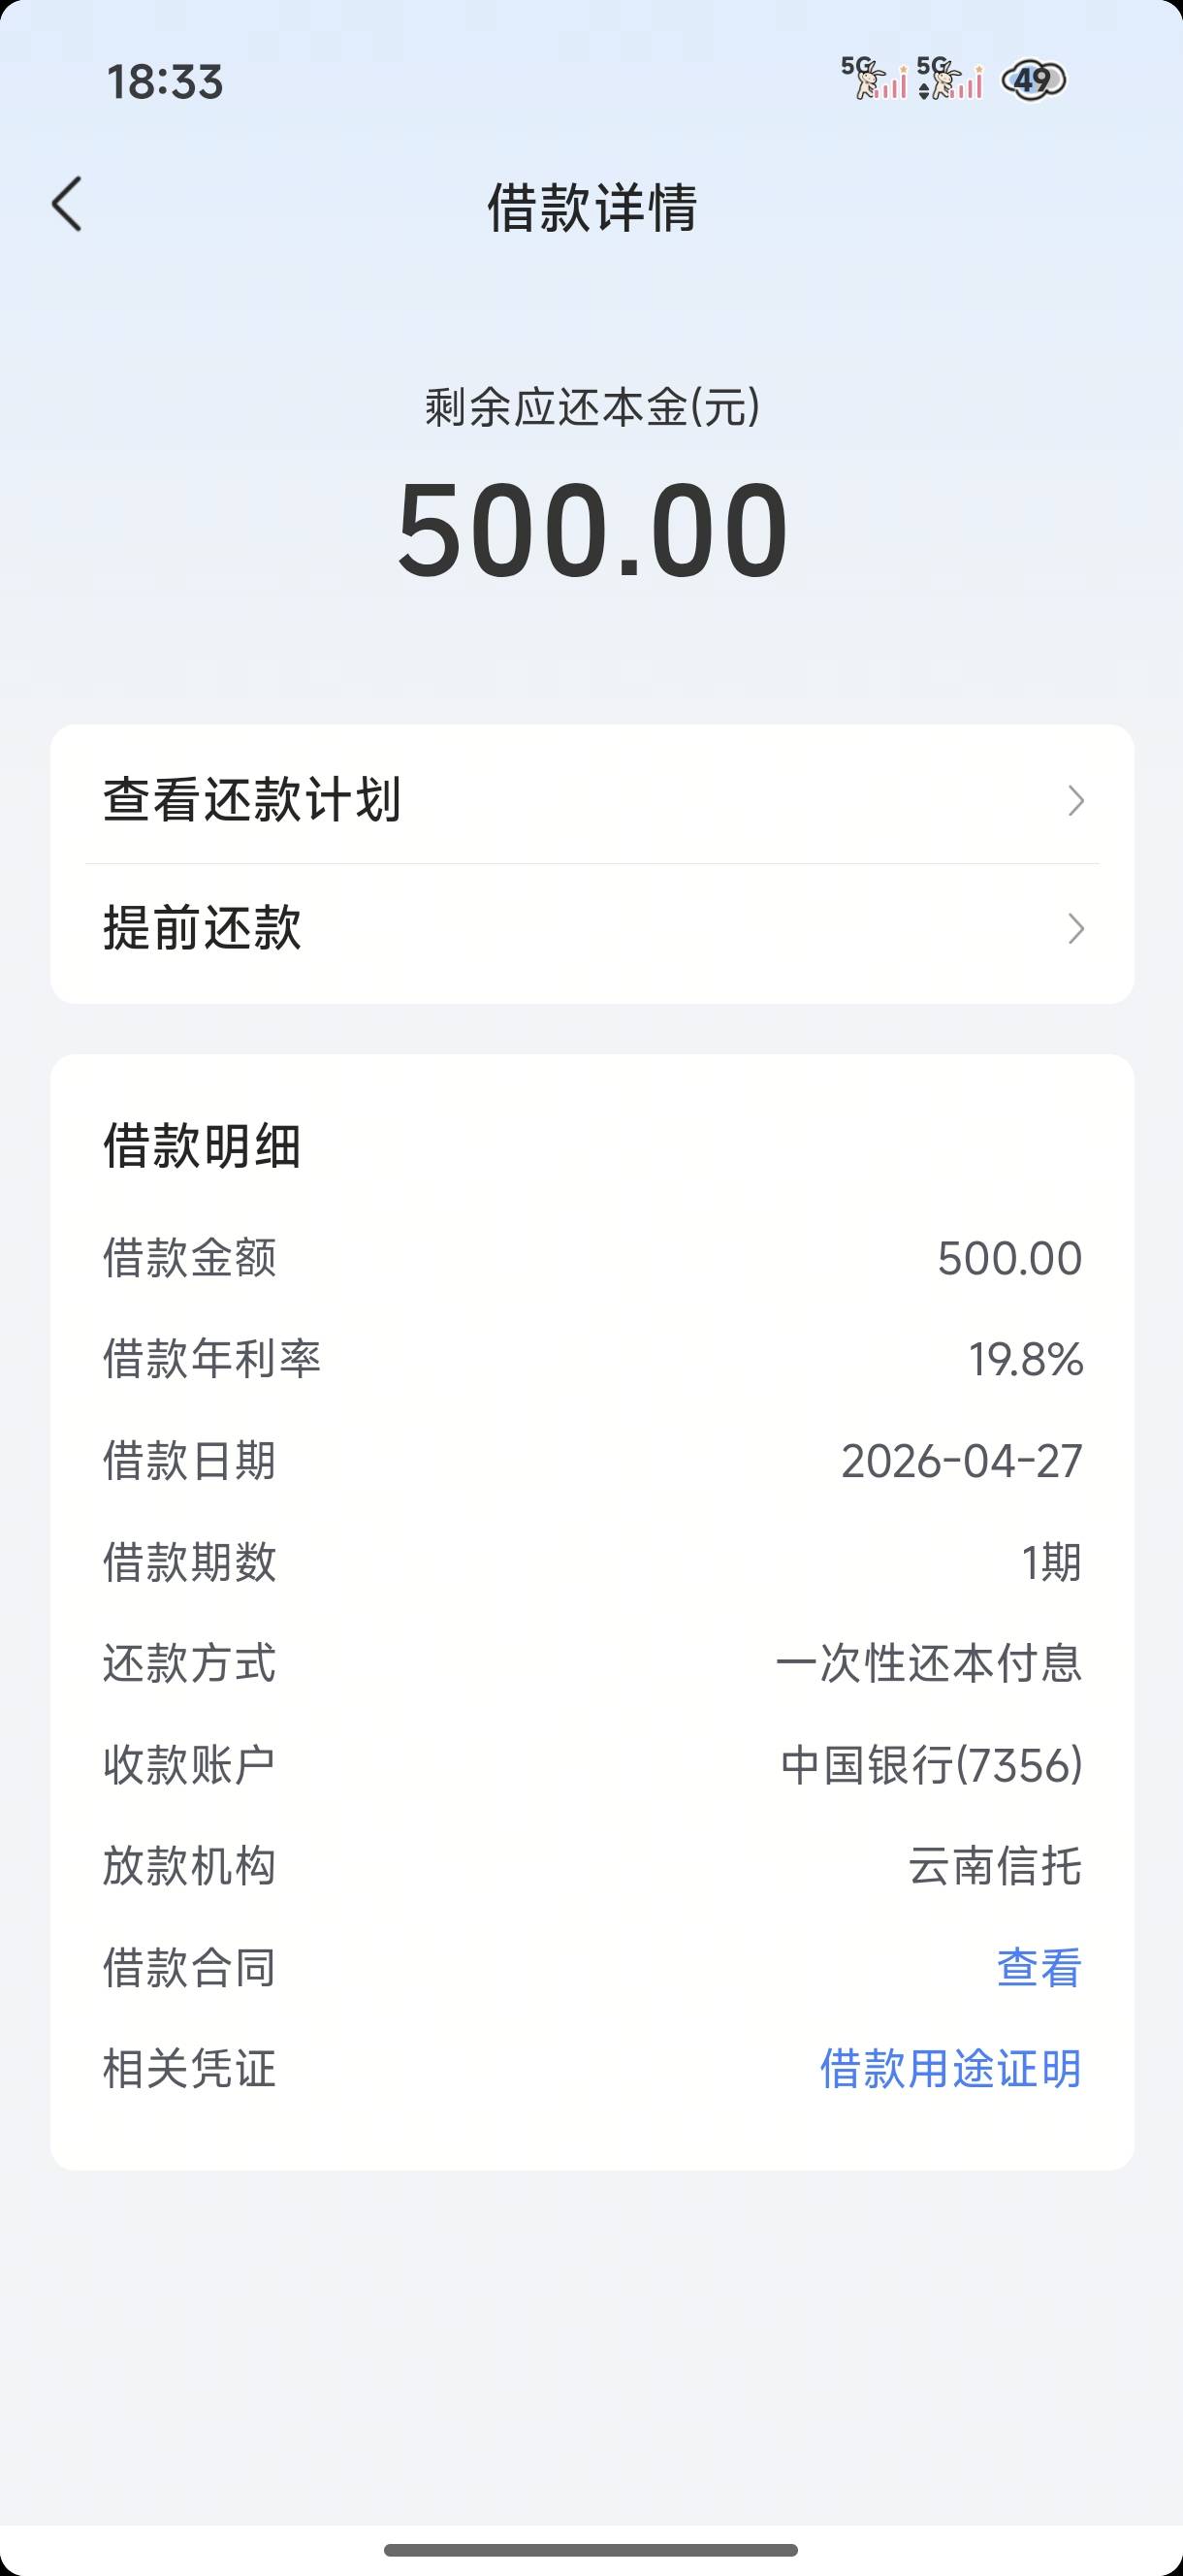Expand the 查看还款计划 chevron arrow
This screenshot has width=1183, height=2576.
click(x=1076, y=800)
